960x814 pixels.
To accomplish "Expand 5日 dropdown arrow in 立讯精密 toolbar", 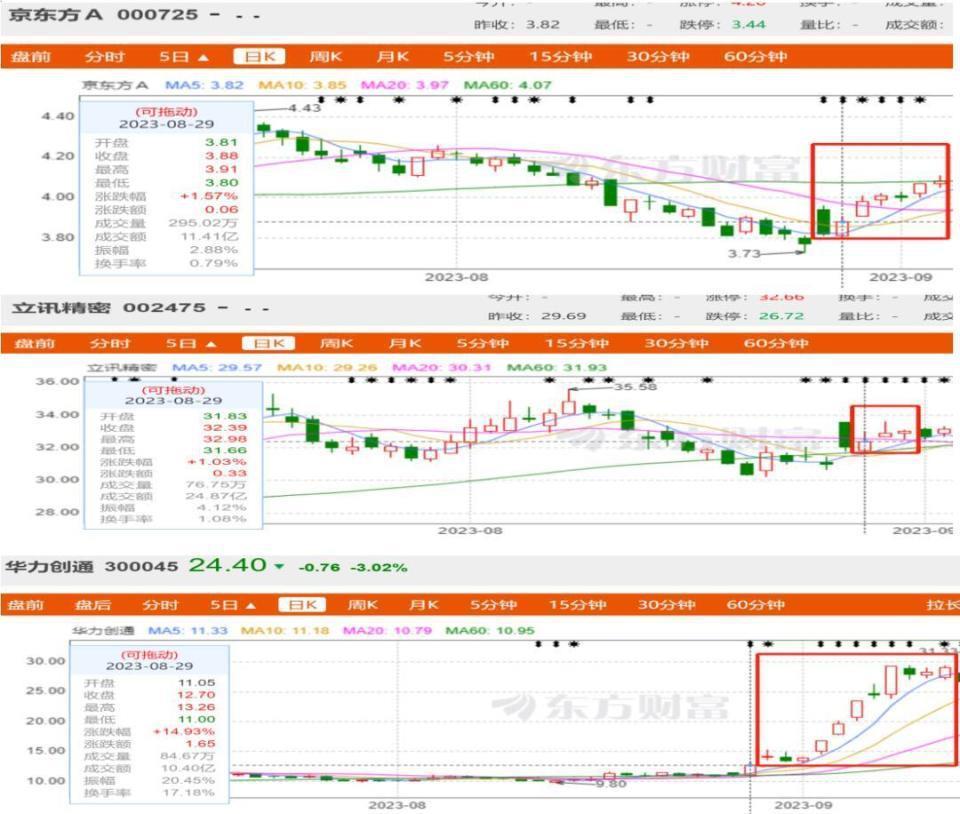I will (211, 344).
